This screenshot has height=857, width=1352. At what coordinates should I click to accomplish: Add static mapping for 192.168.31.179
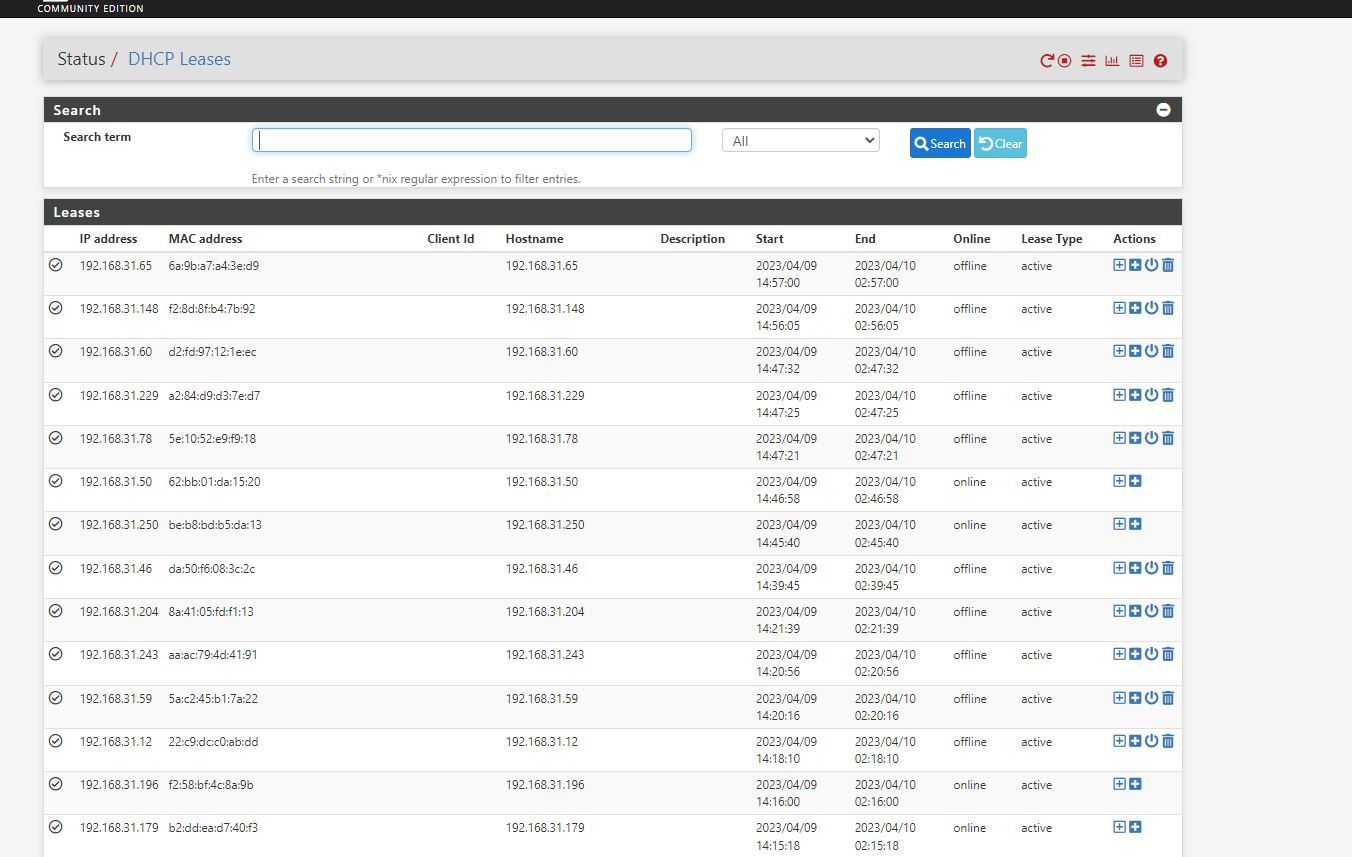pyautogui.click(x=1119, y=827)
